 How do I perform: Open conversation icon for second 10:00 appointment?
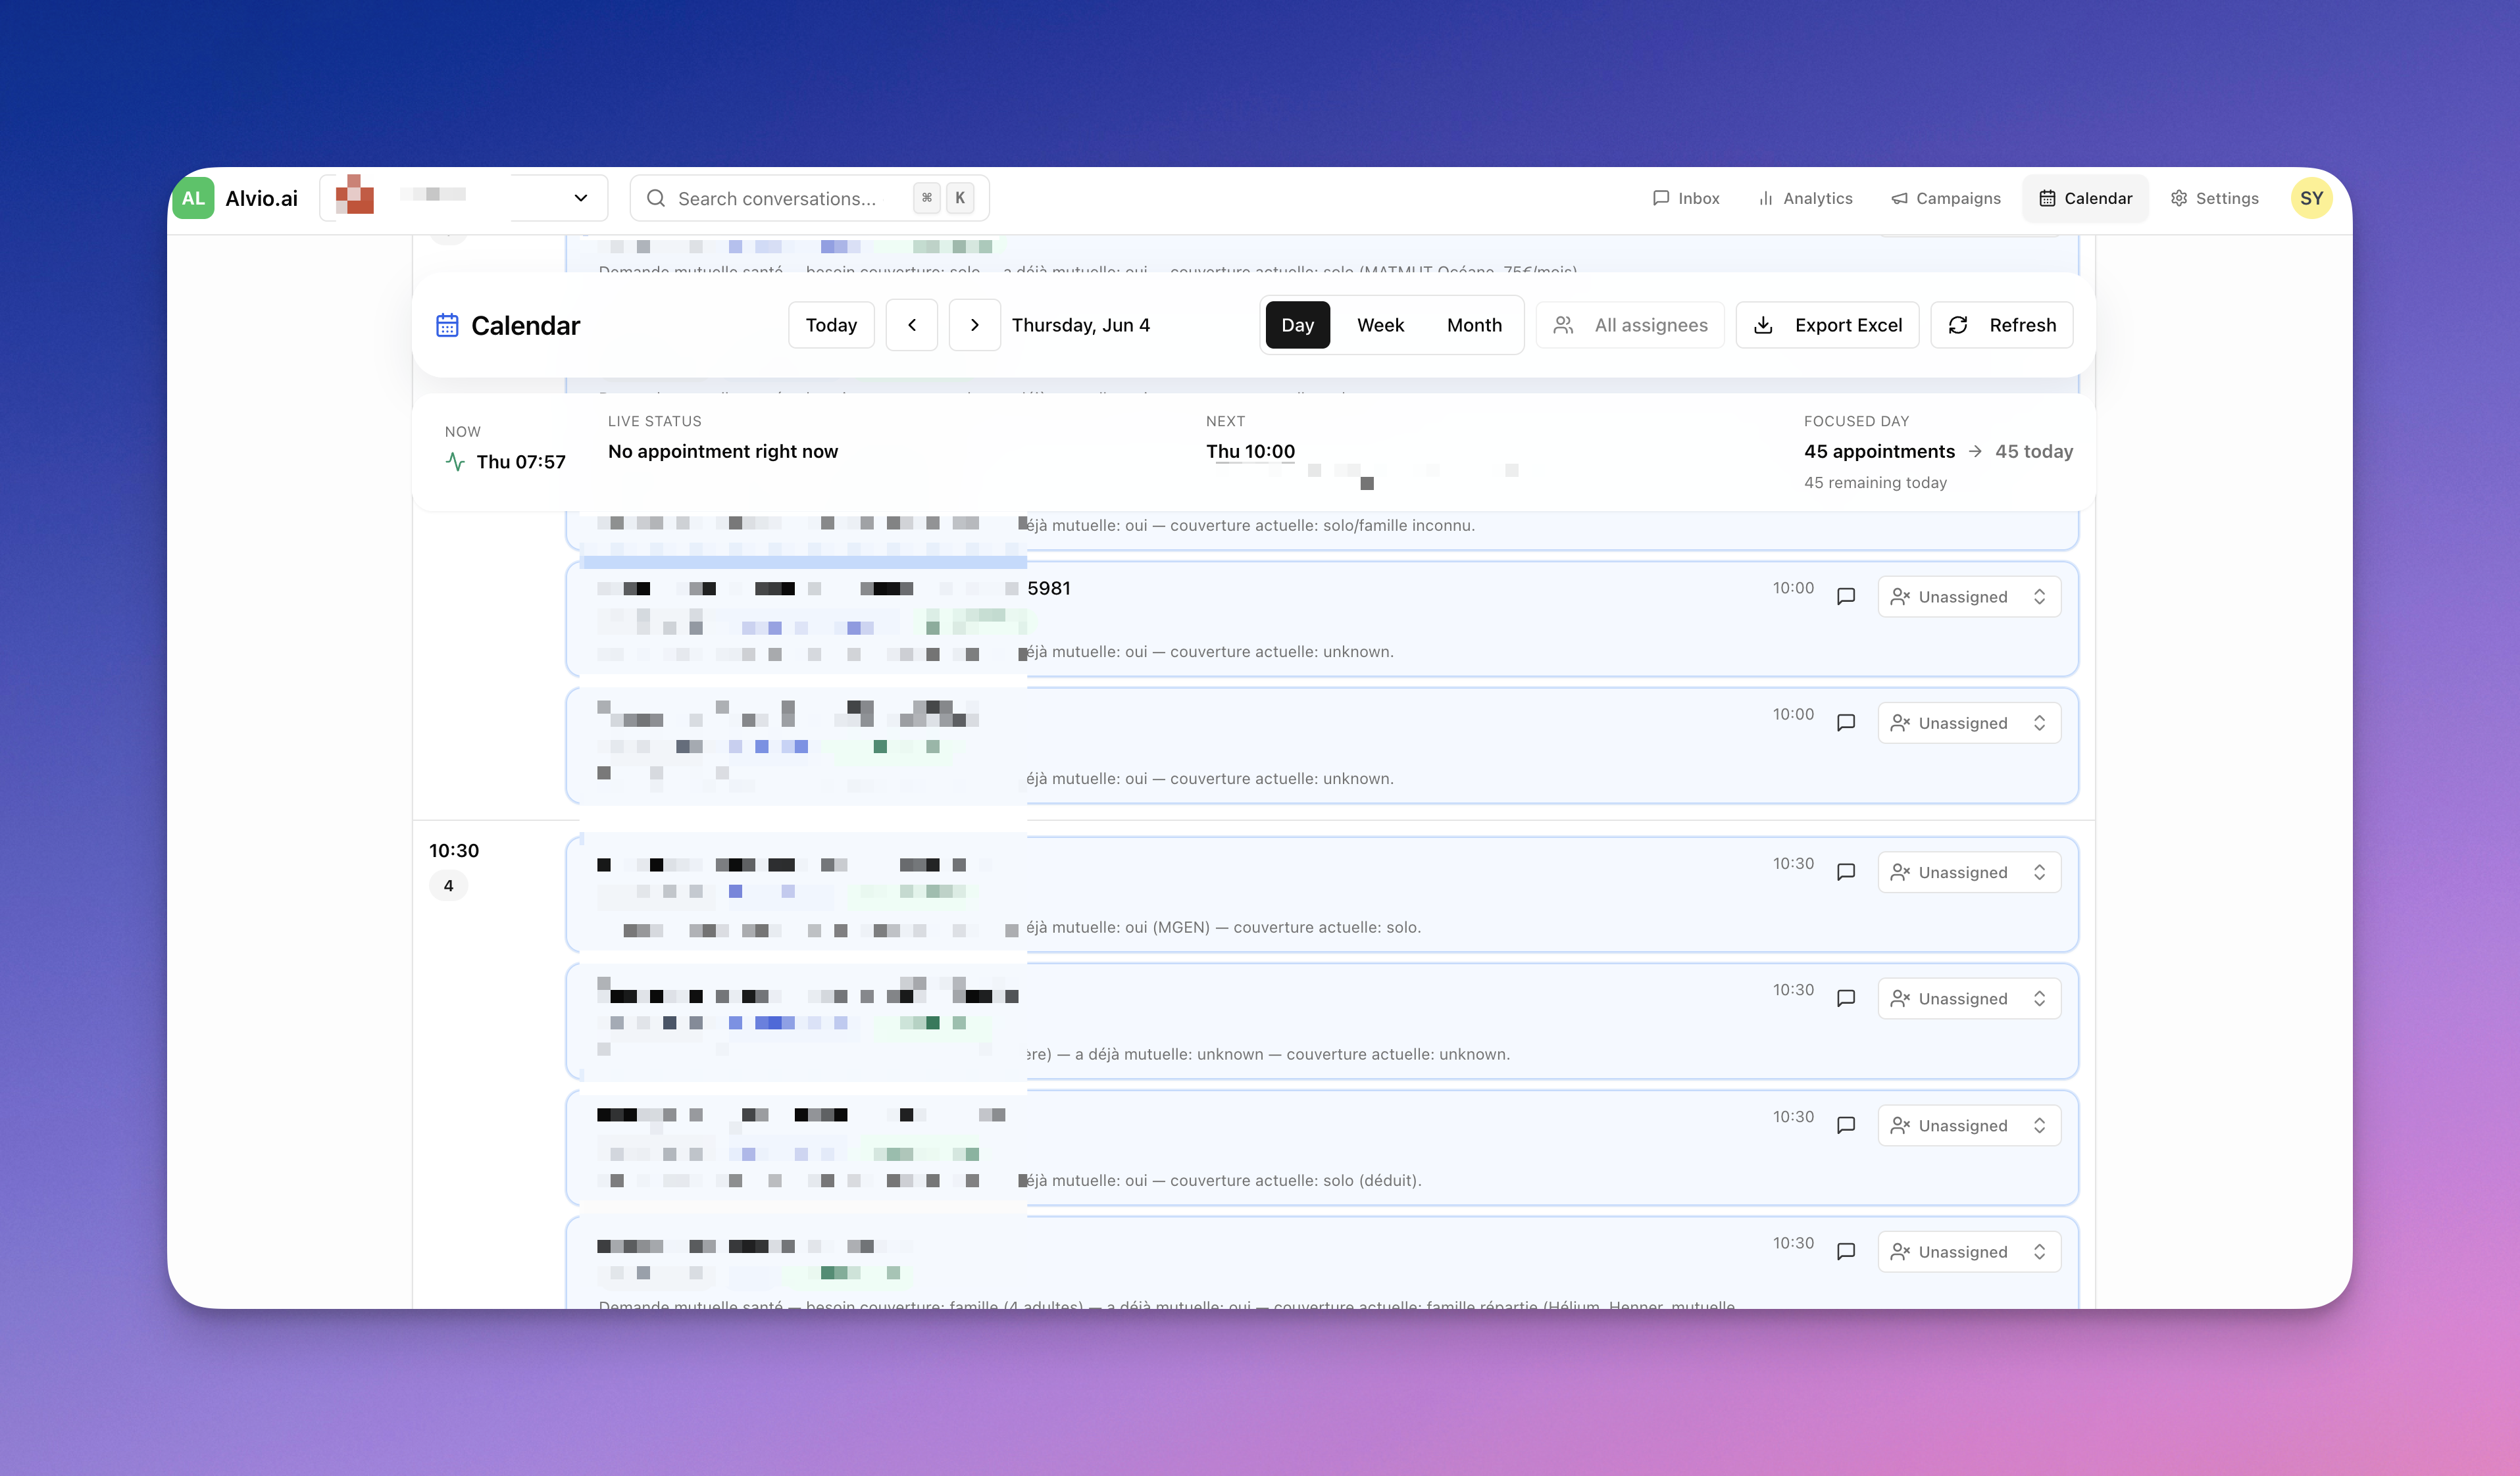click(x=1846, y=723)
